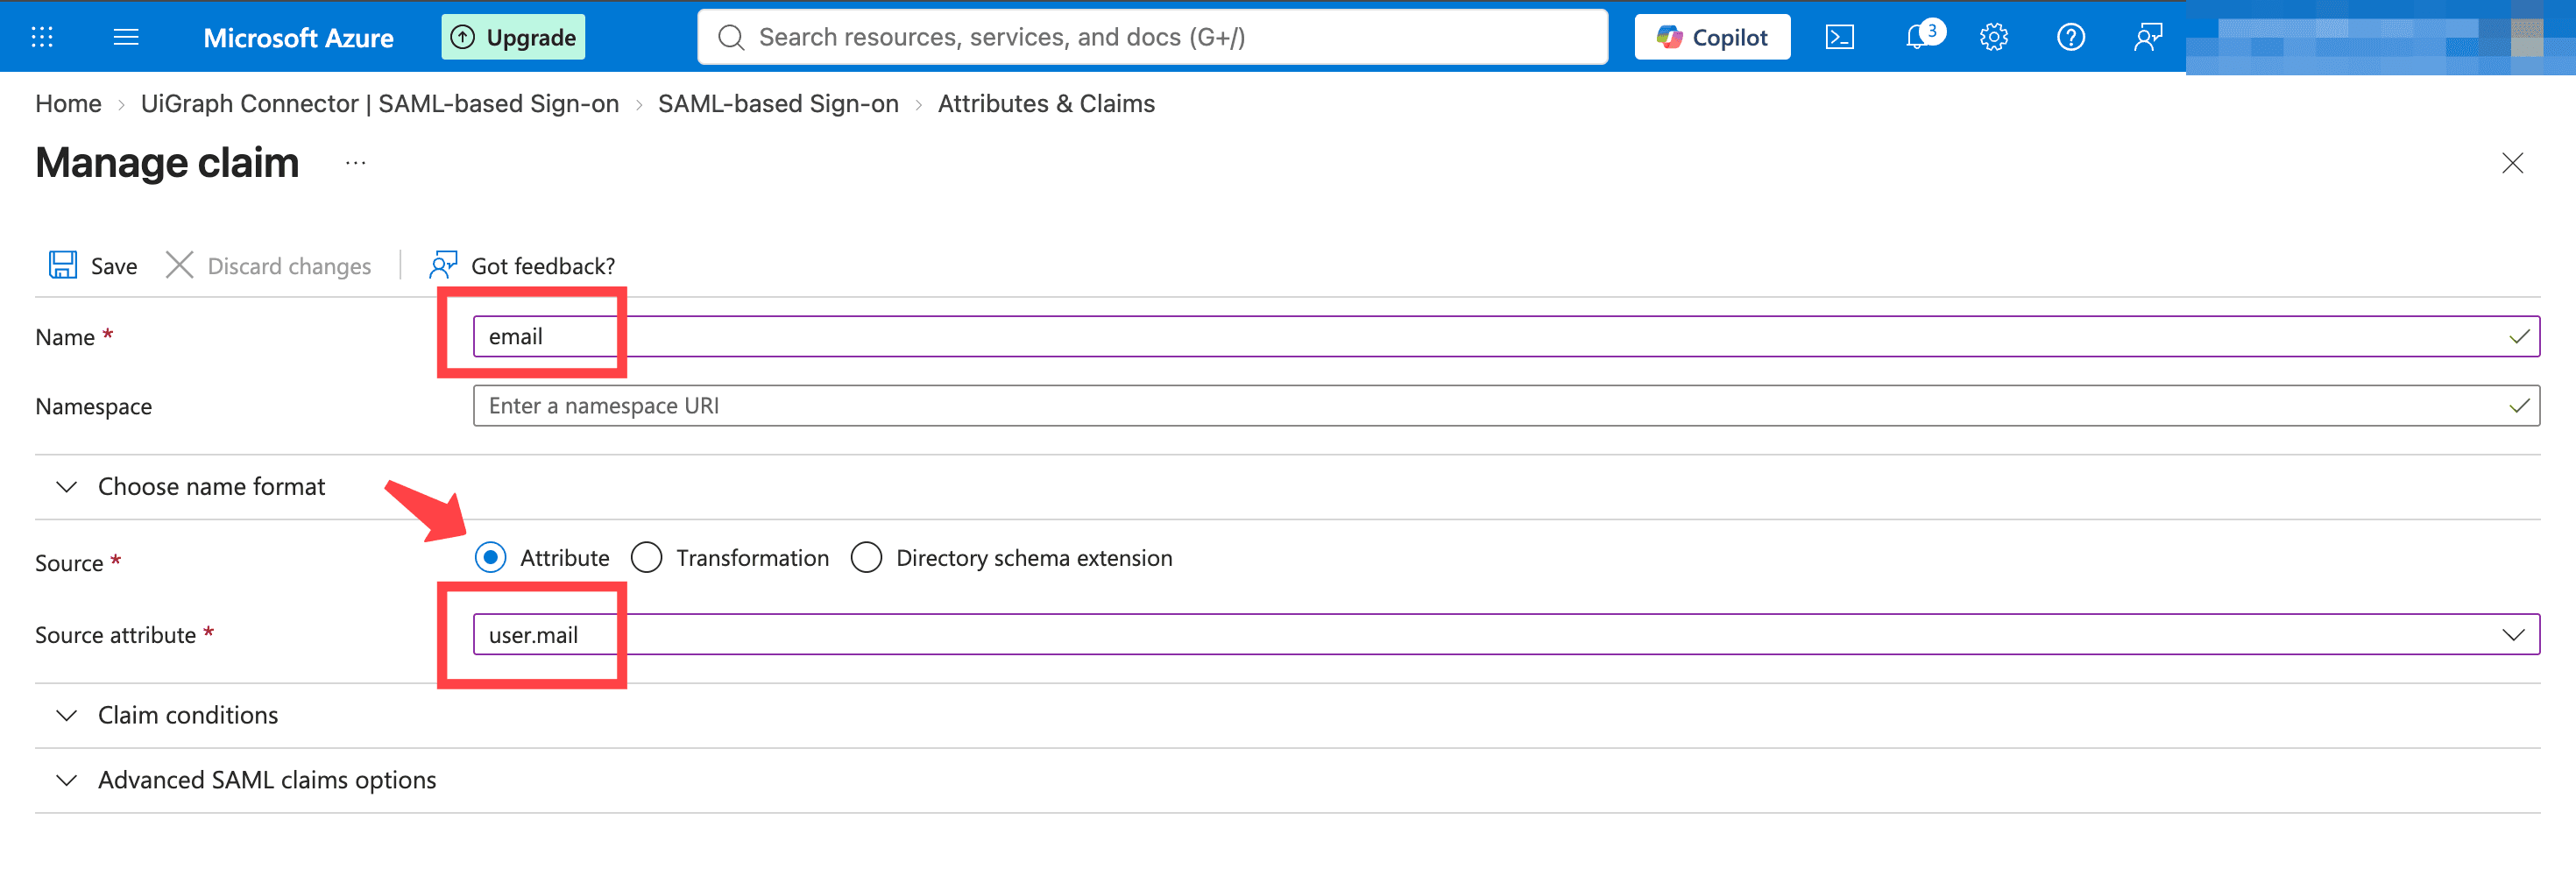2576x890 pixels.
Task: Focus the search resources box
Action: pyautogui.click(x=1152, y=37)
